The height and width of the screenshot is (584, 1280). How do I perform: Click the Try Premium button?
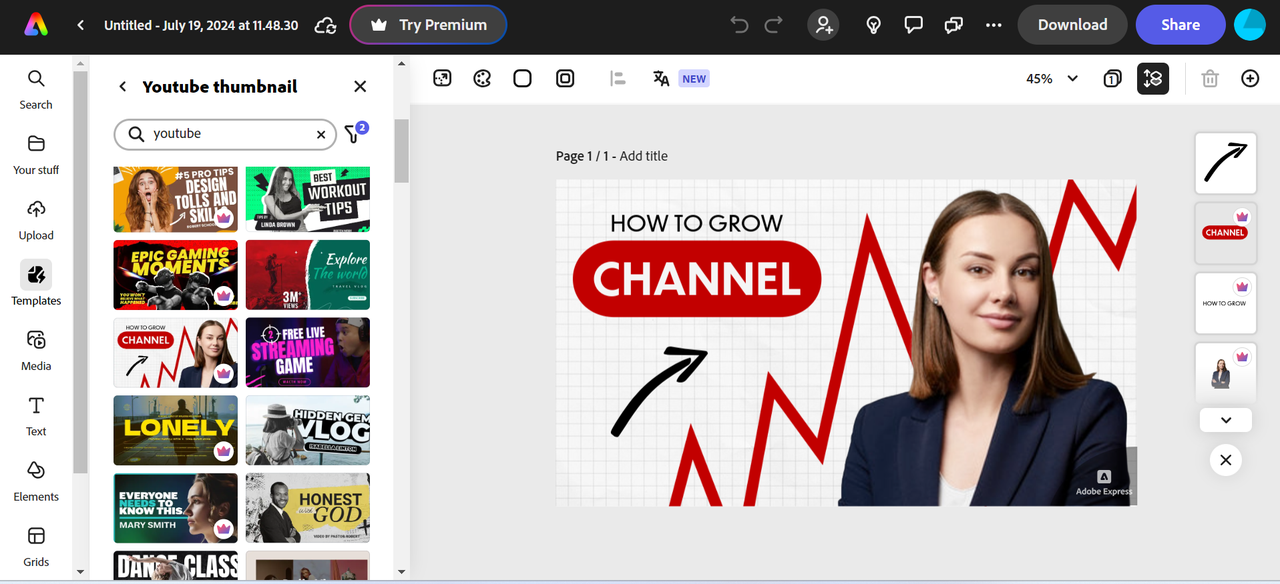428,25
